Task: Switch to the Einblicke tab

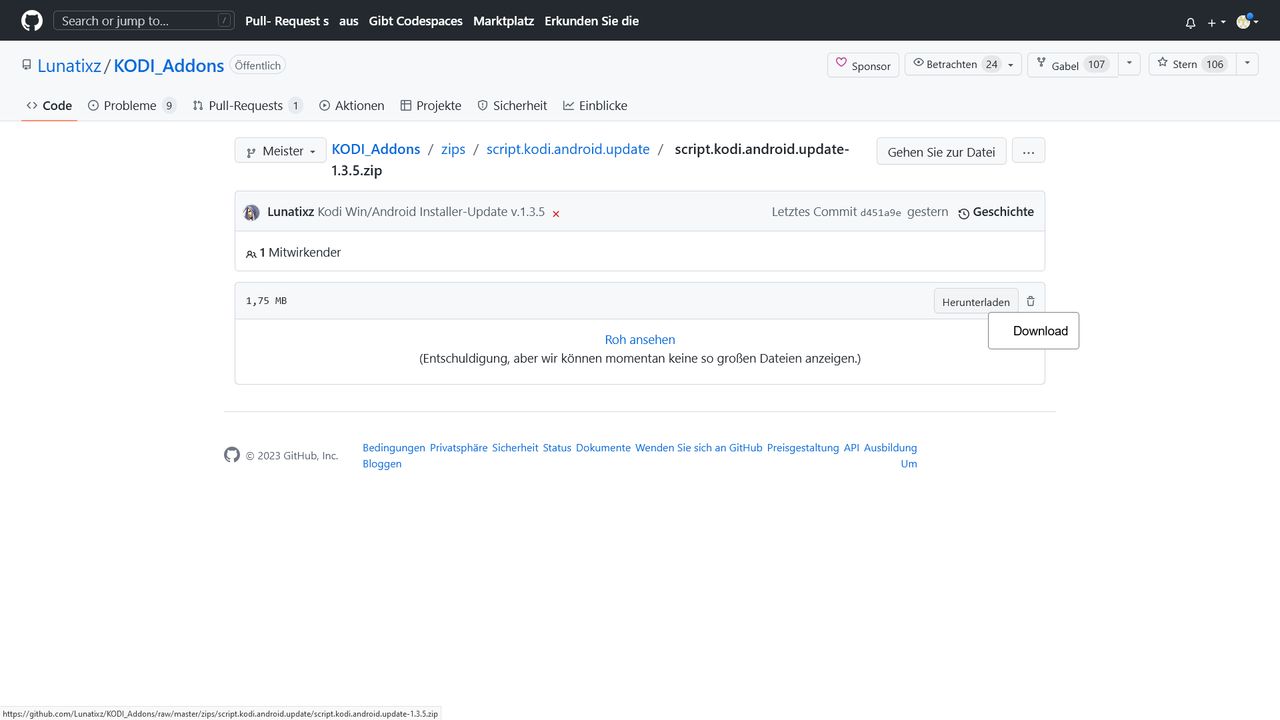Action: click(x=595, y=105)
